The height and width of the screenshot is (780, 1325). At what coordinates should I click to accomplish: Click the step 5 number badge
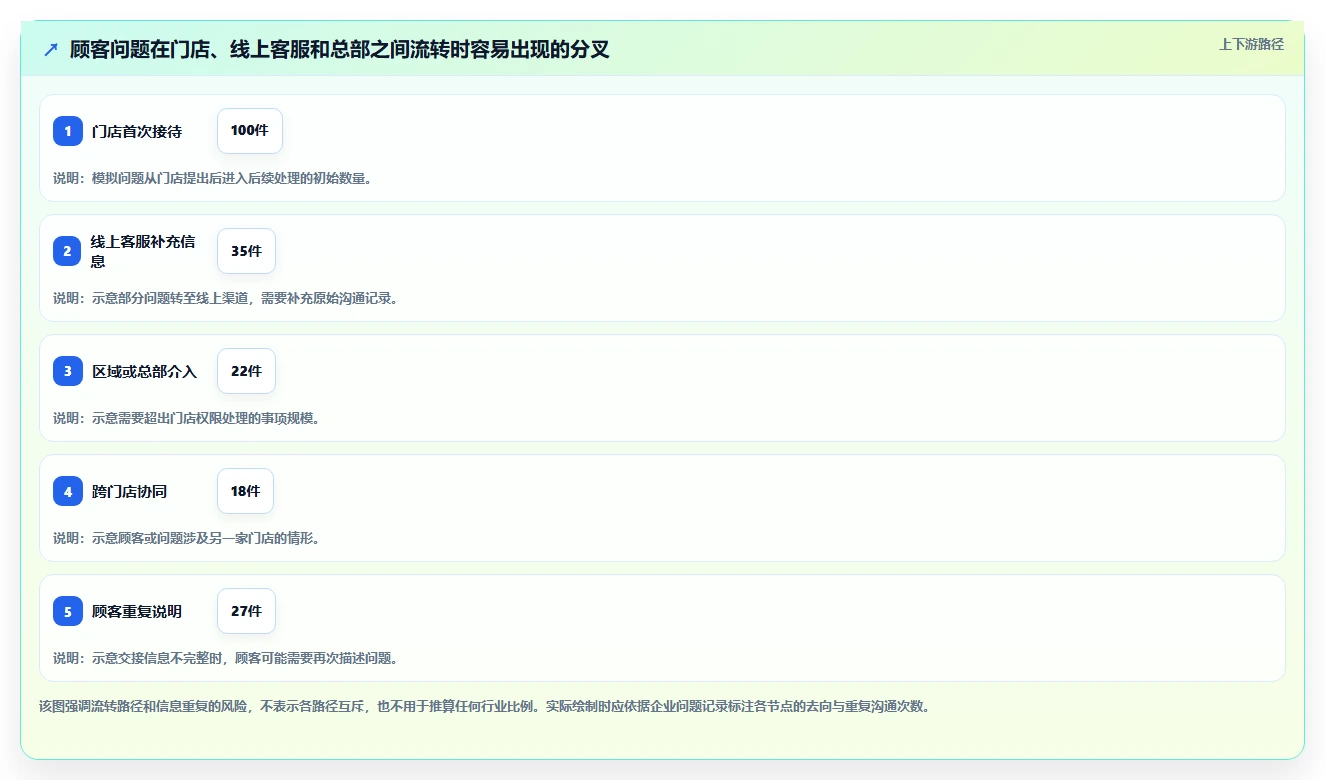pyautogui.click(x=68, y=611)
